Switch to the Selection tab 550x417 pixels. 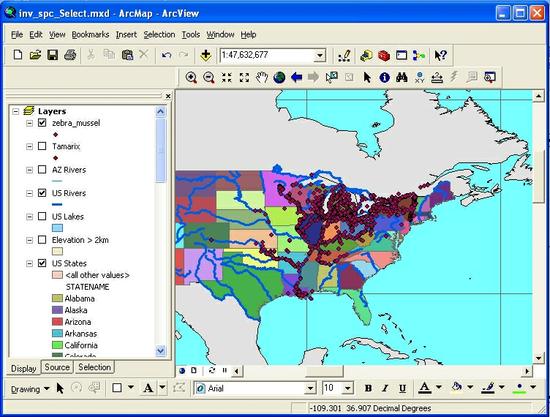click(x=94, y=367)
